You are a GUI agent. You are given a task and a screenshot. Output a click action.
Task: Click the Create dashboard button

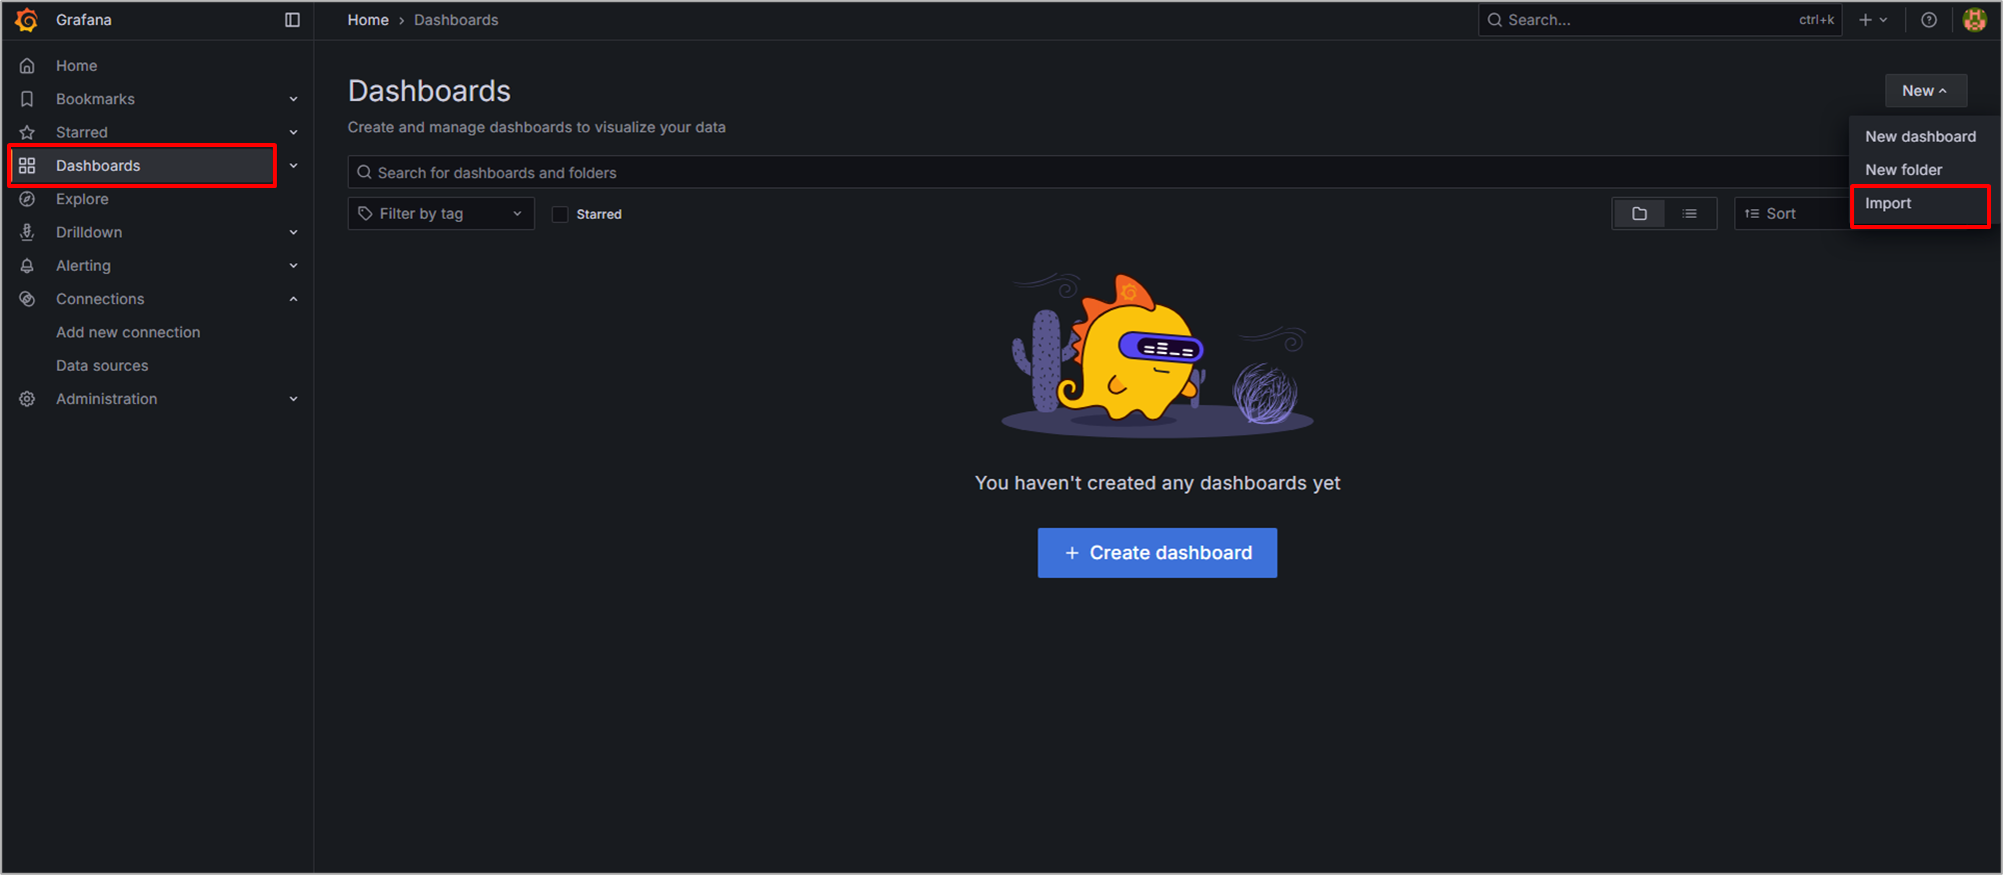(1157, 553)
